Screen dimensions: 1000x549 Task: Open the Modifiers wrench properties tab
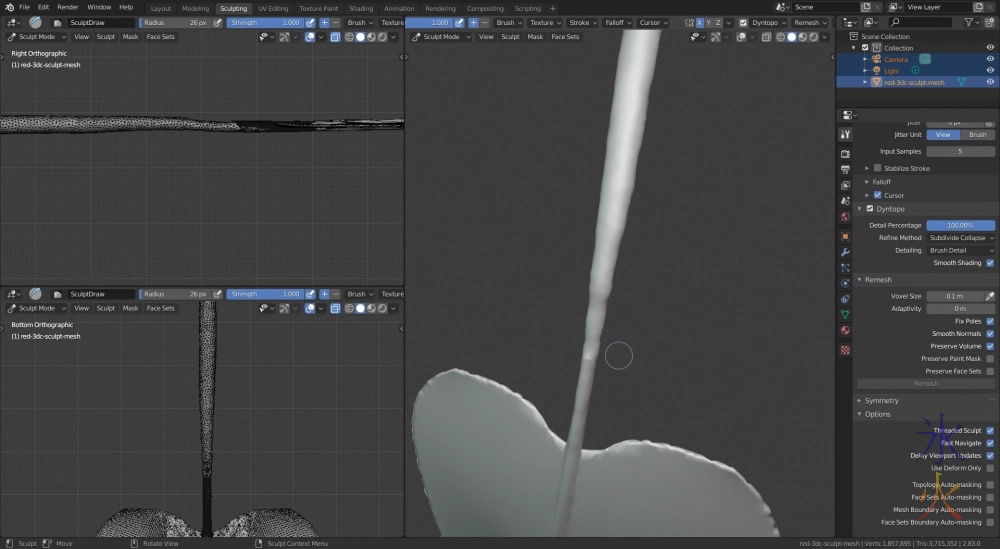pos(845,252)
